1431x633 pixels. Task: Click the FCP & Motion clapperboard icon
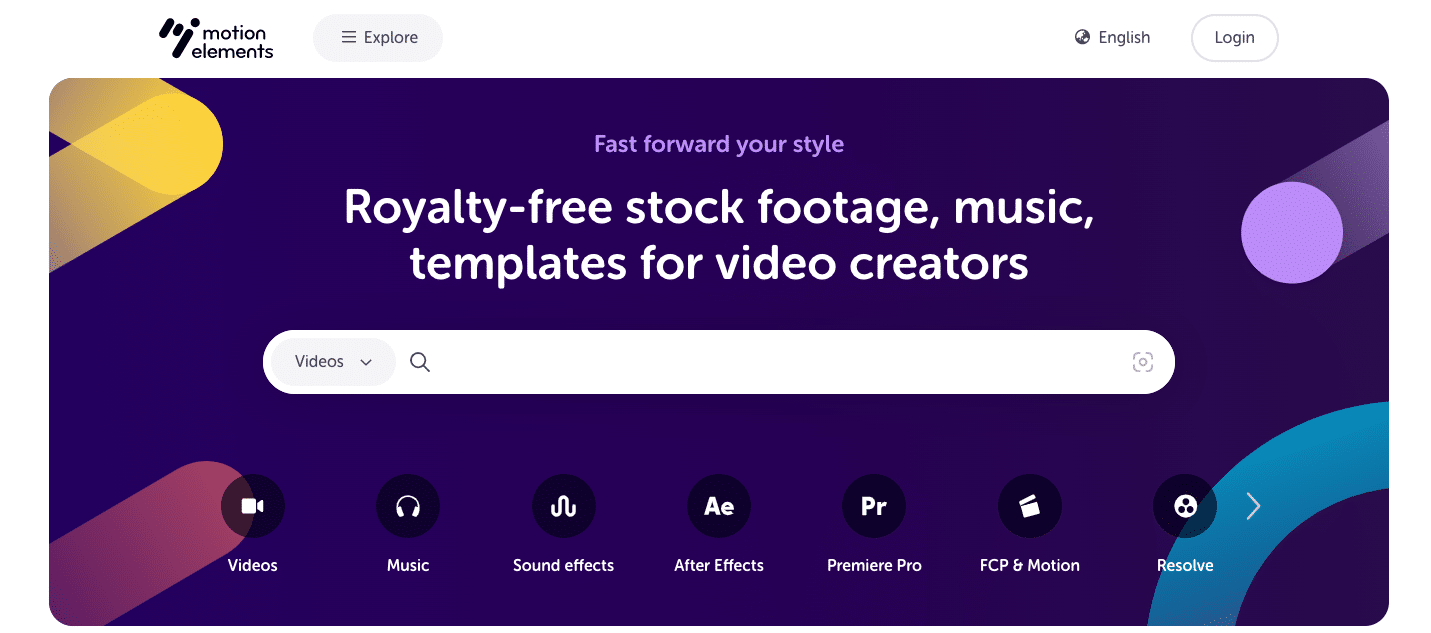point(1029,506)
